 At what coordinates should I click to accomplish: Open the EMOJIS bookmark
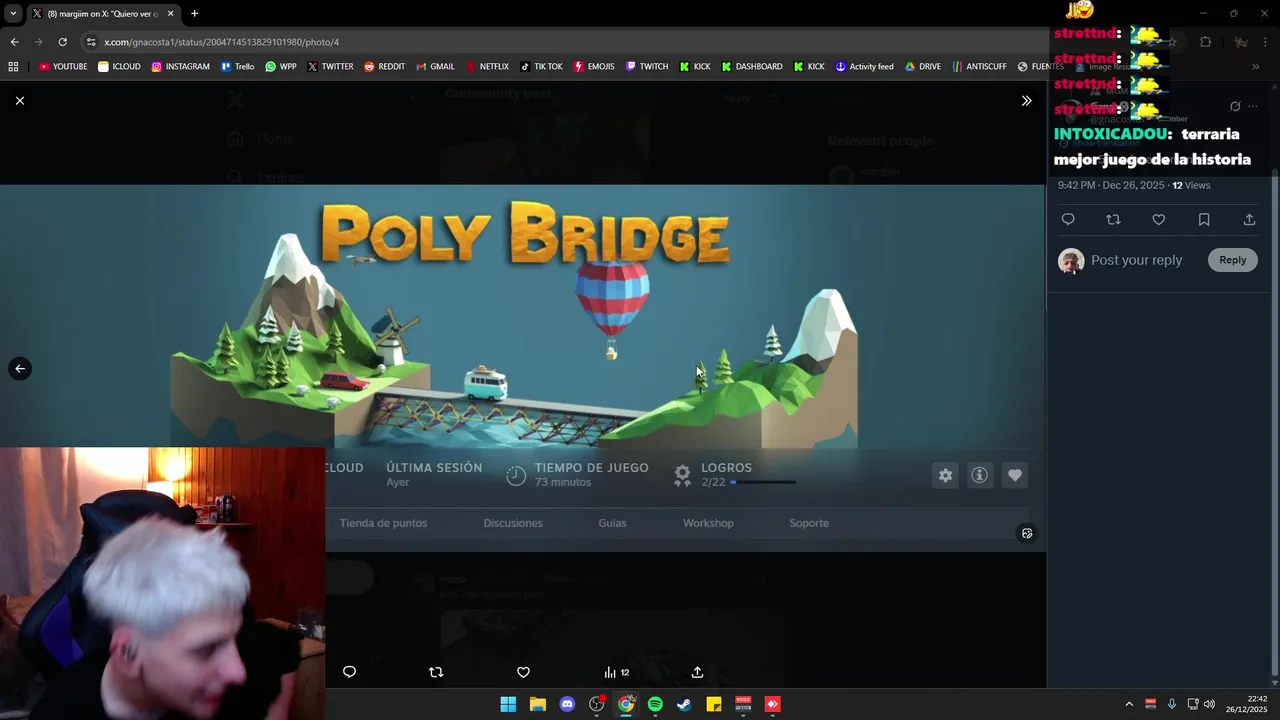[x=593, y=67]
